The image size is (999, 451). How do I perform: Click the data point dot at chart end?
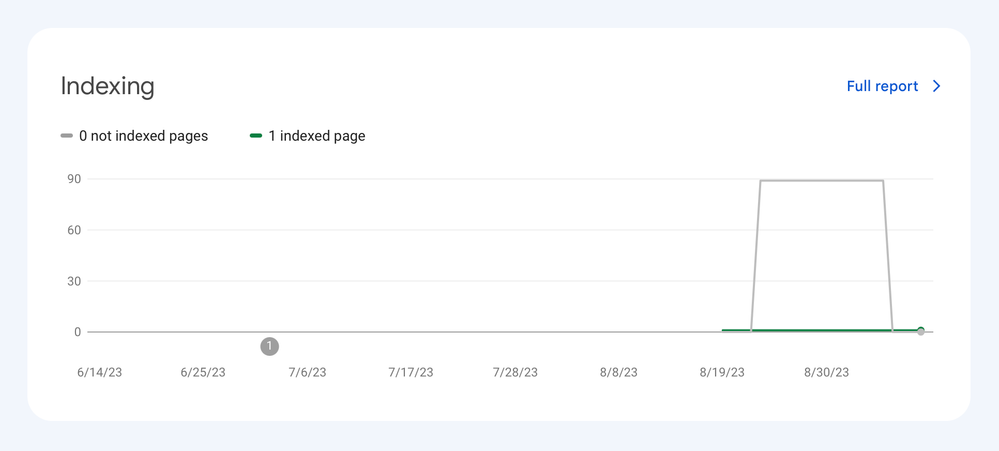920,330
